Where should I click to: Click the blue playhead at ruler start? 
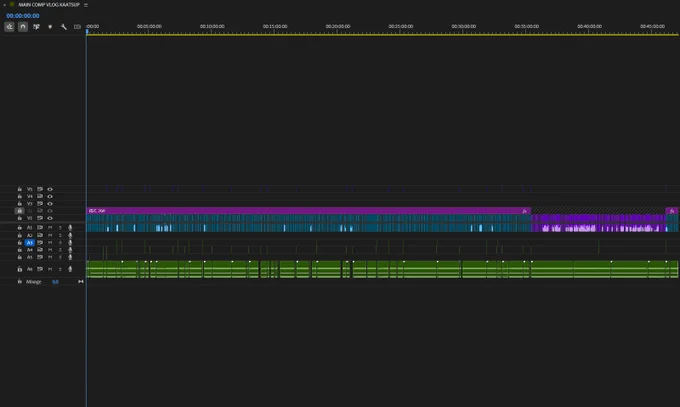pos(87,31)
